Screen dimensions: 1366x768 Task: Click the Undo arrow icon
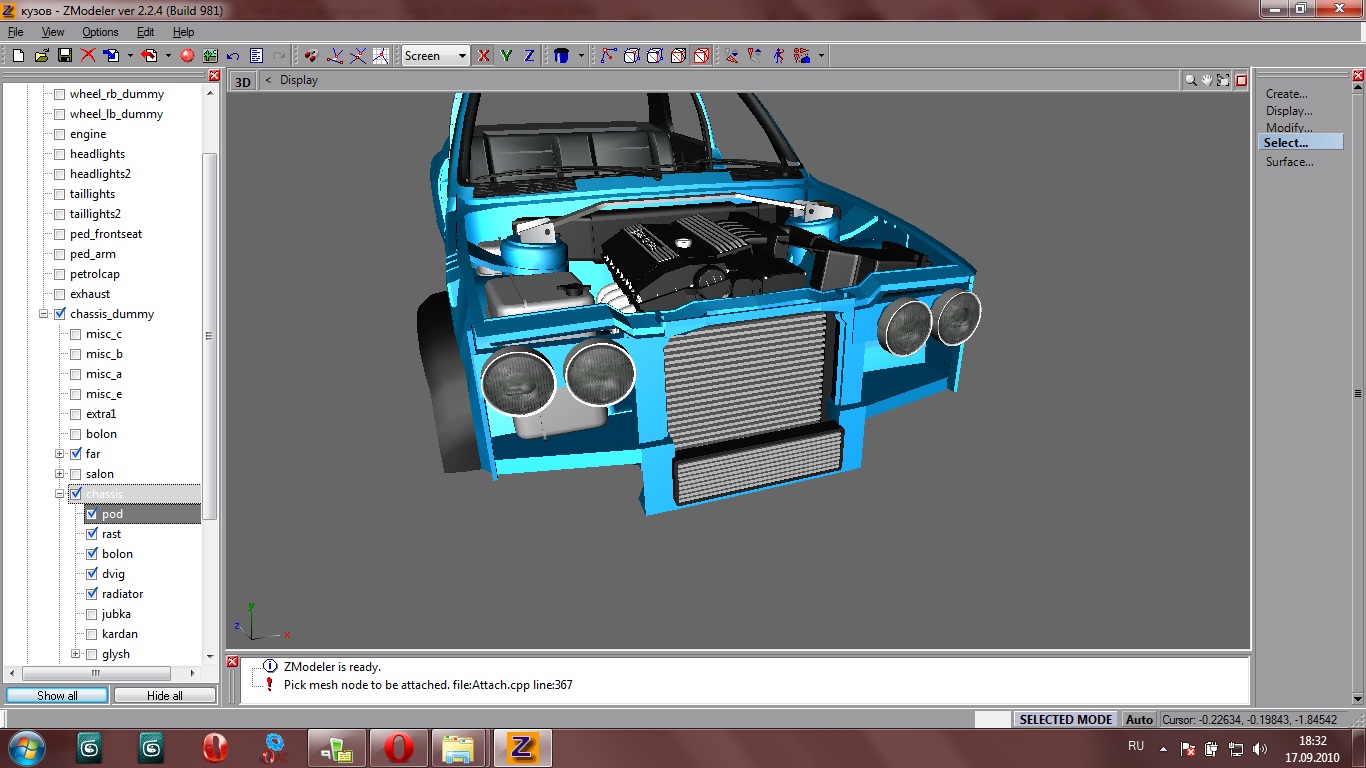pos(233,56)
